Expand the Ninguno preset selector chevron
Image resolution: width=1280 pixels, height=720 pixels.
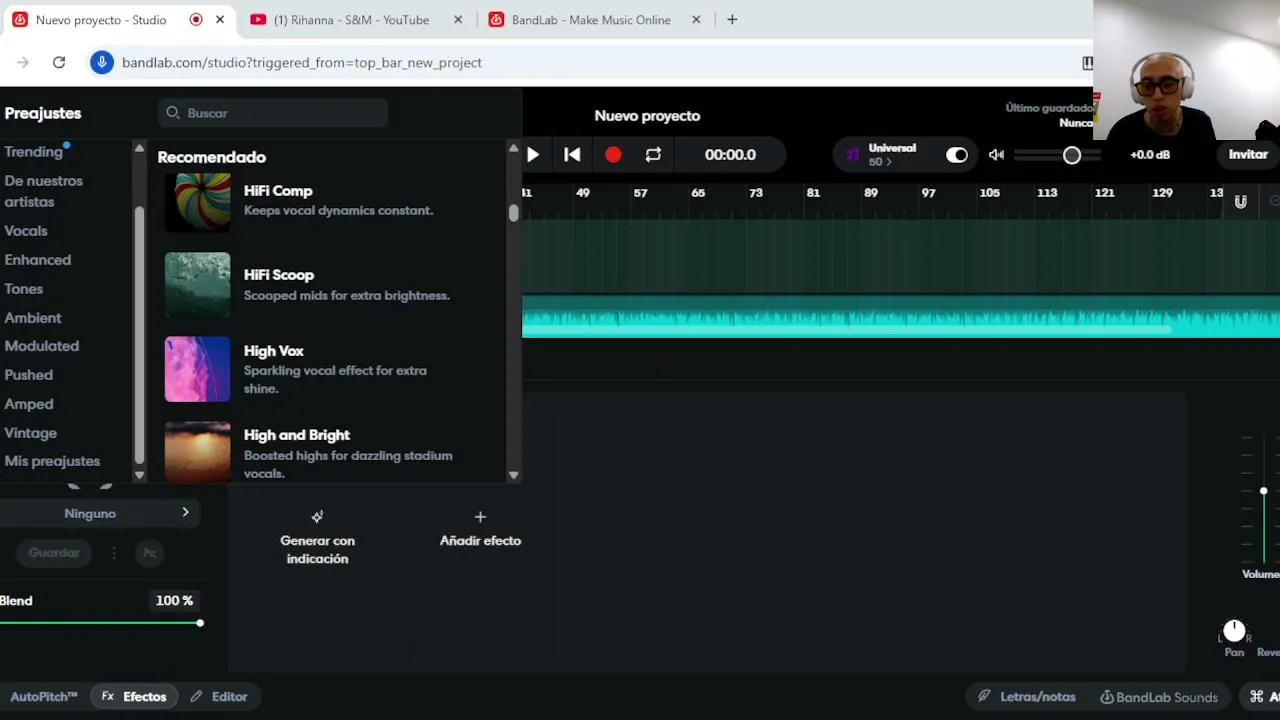click(185, 513)
